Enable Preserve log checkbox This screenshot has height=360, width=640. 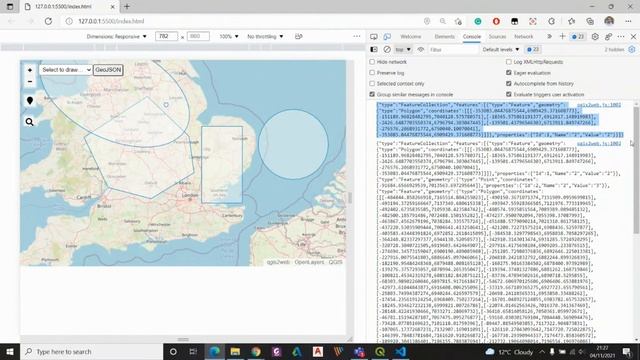(372, 73)
